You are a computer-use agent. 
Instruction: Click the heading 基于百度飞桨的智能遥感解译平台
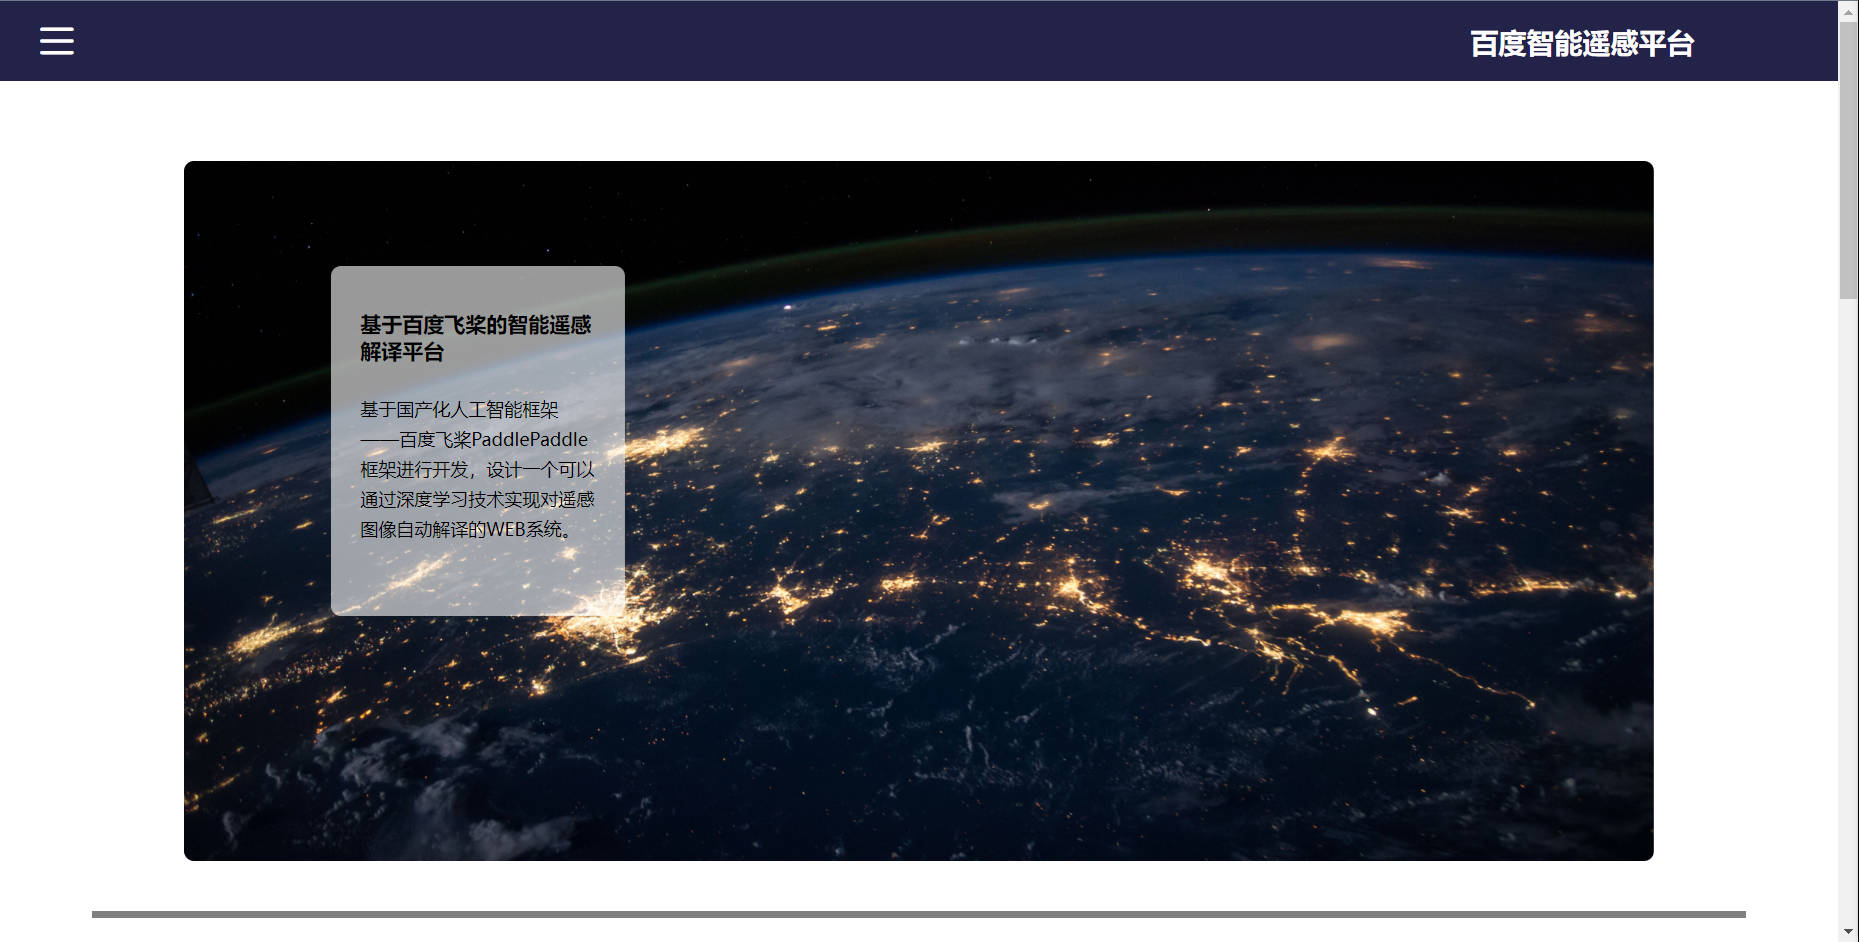point(476,338)
